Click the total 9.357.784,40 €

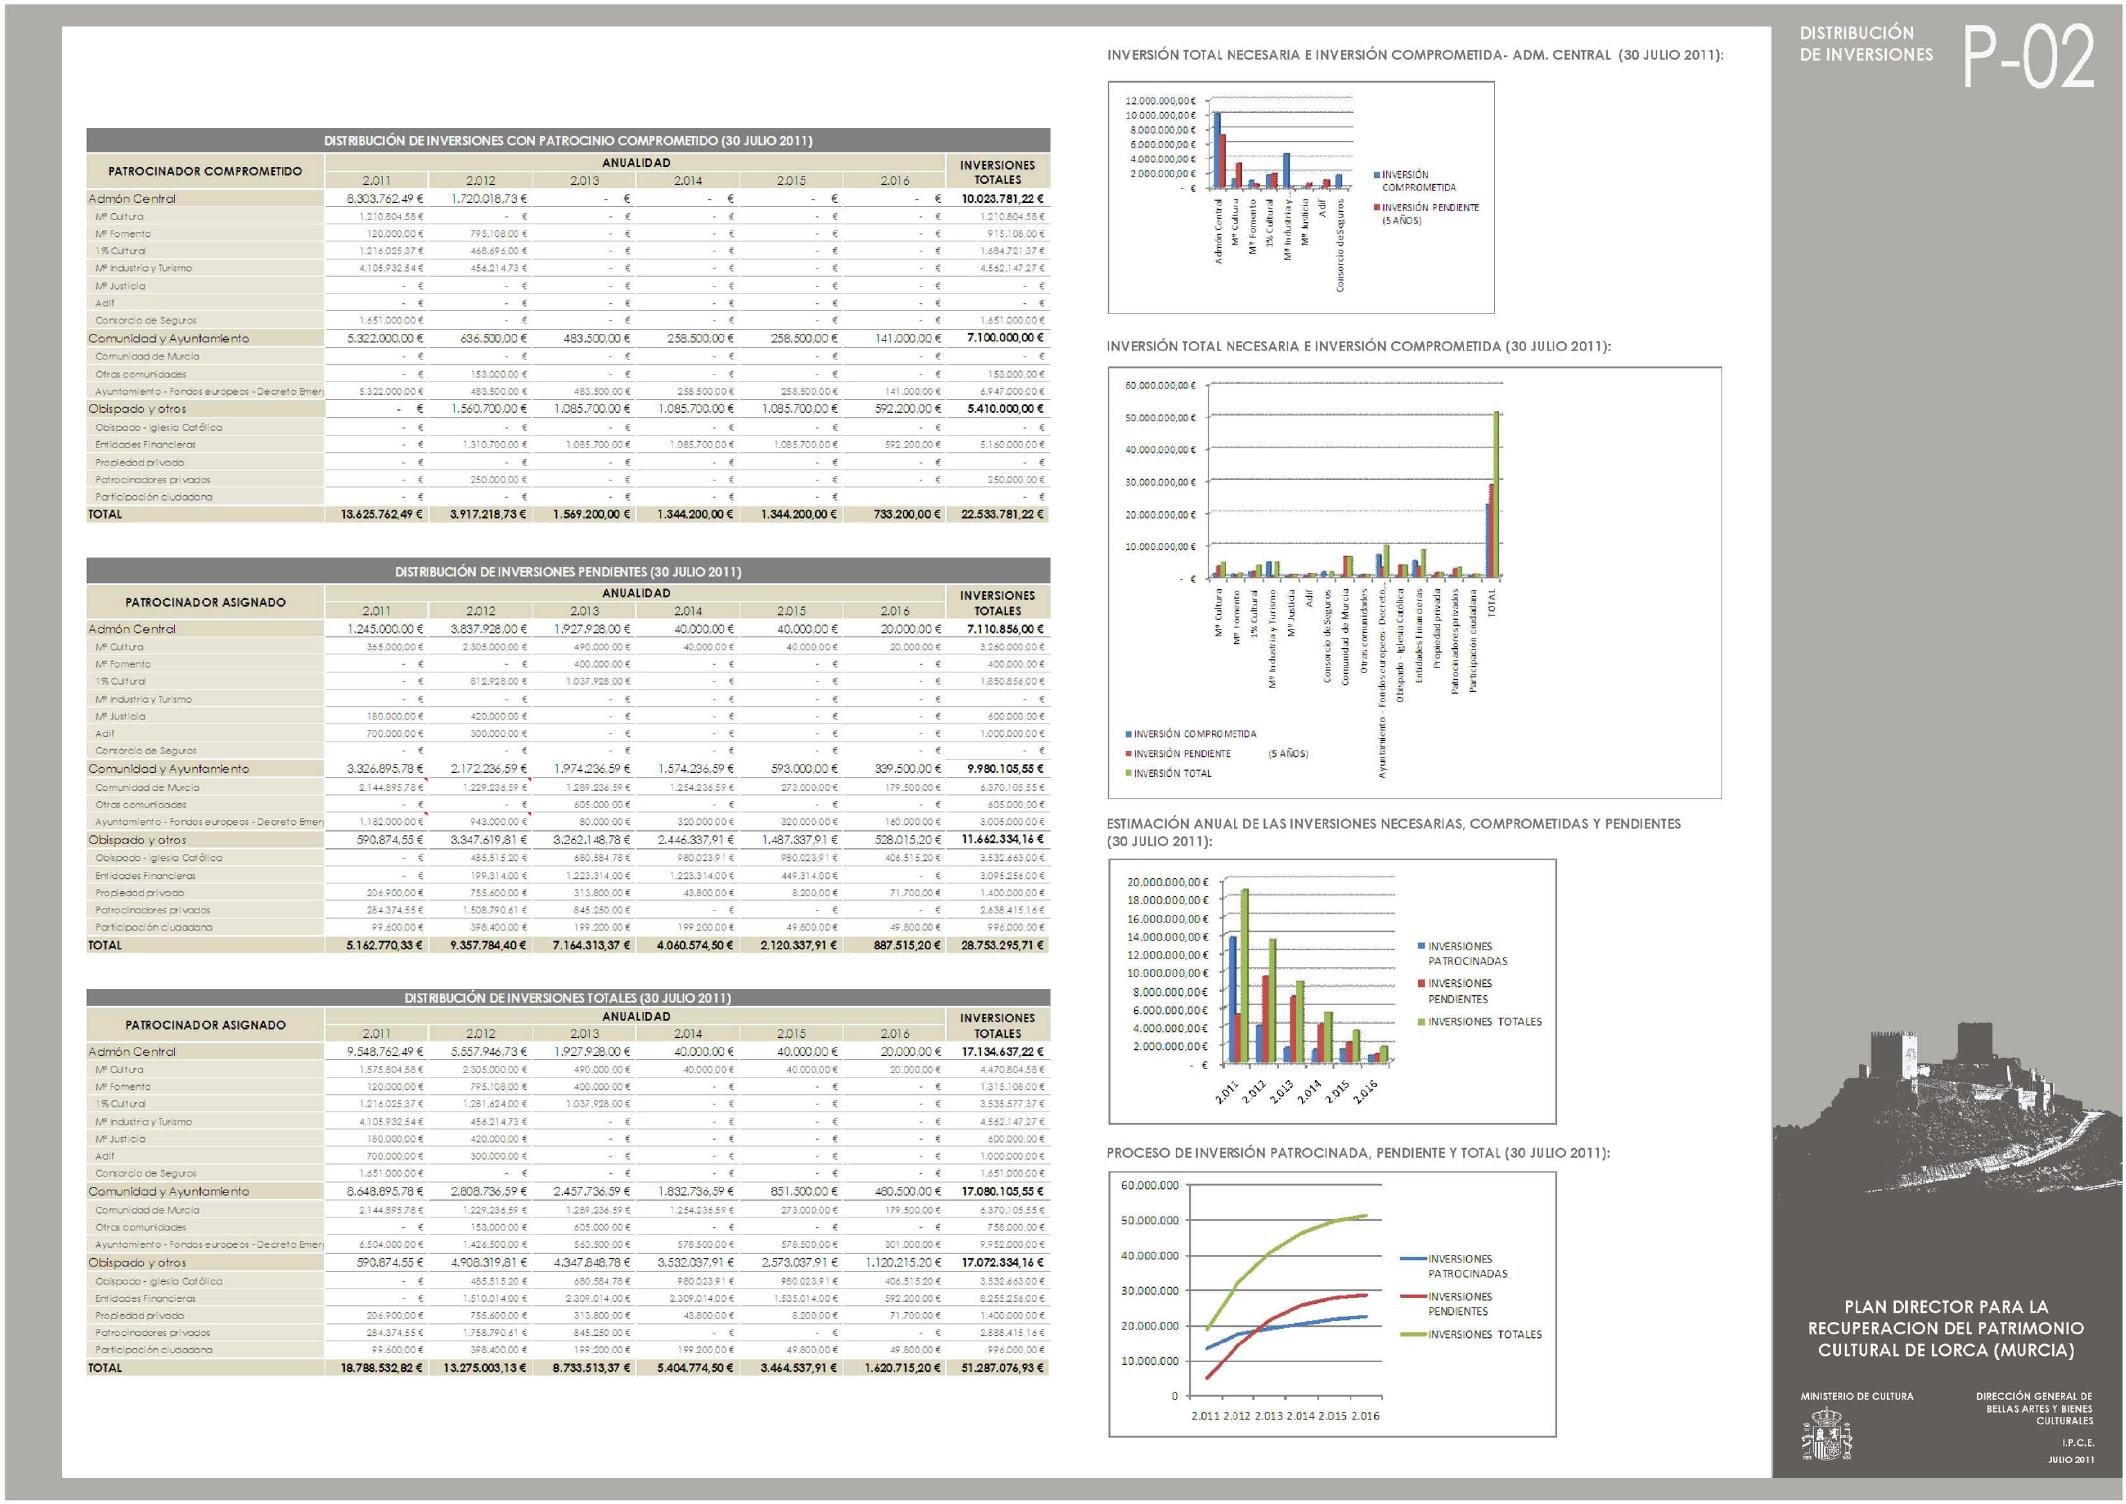(x=488, y=945)
